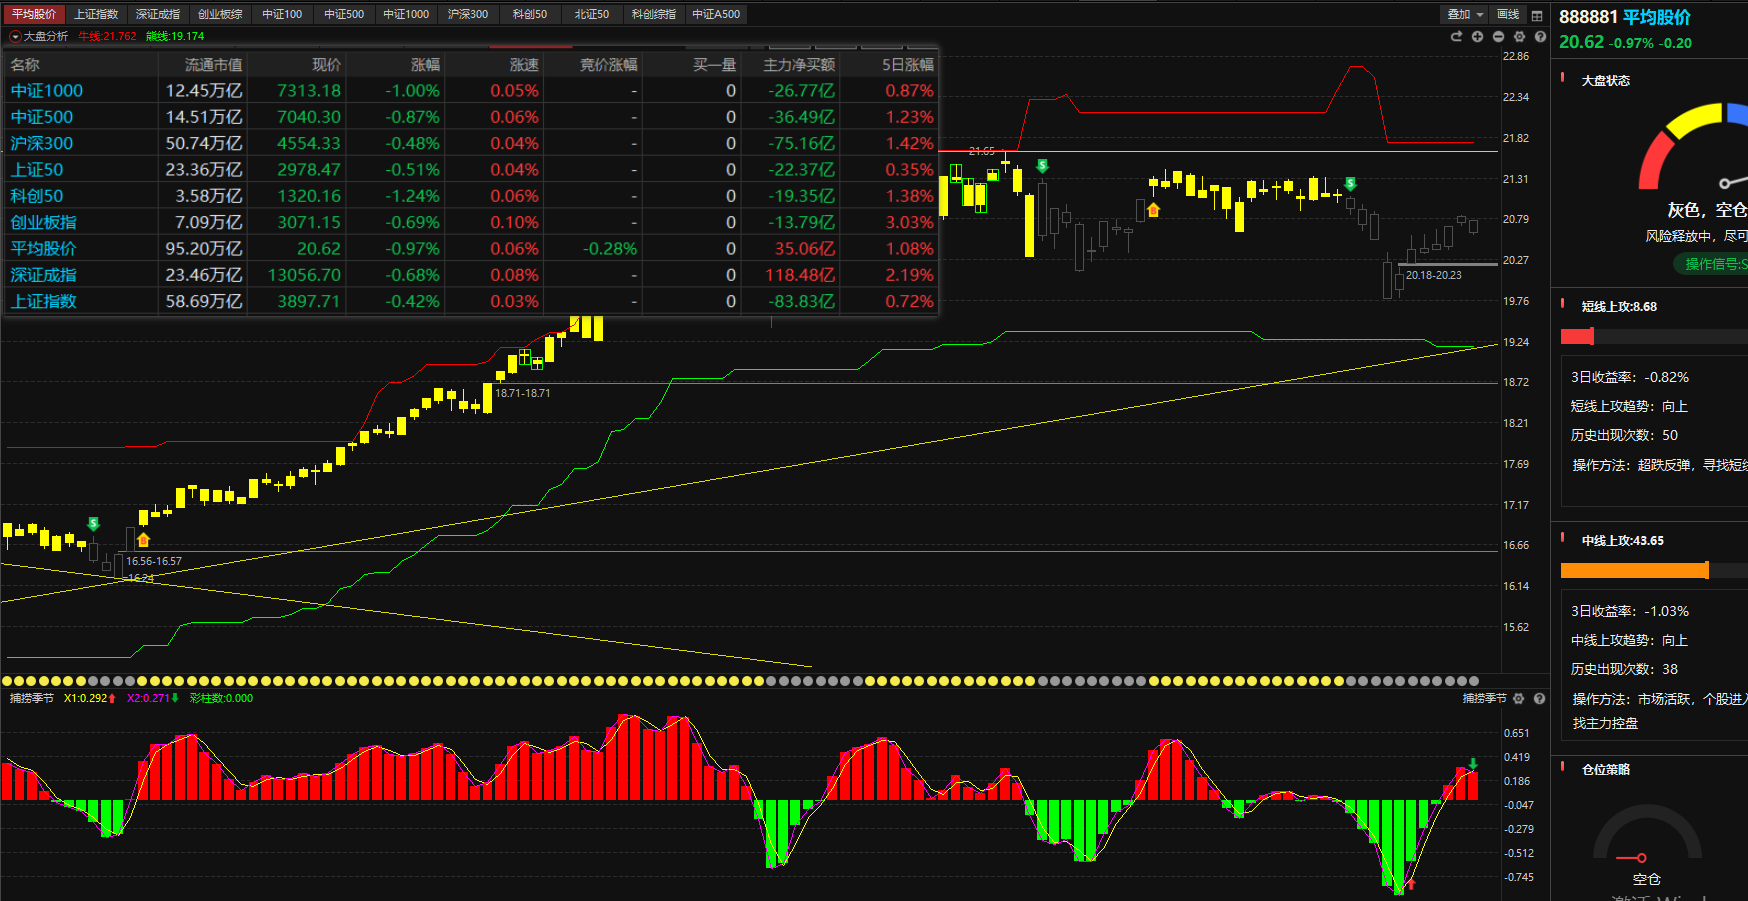Open 中证1000 from the index table
The image size is (1748, 901).
(x=47, y=91)
